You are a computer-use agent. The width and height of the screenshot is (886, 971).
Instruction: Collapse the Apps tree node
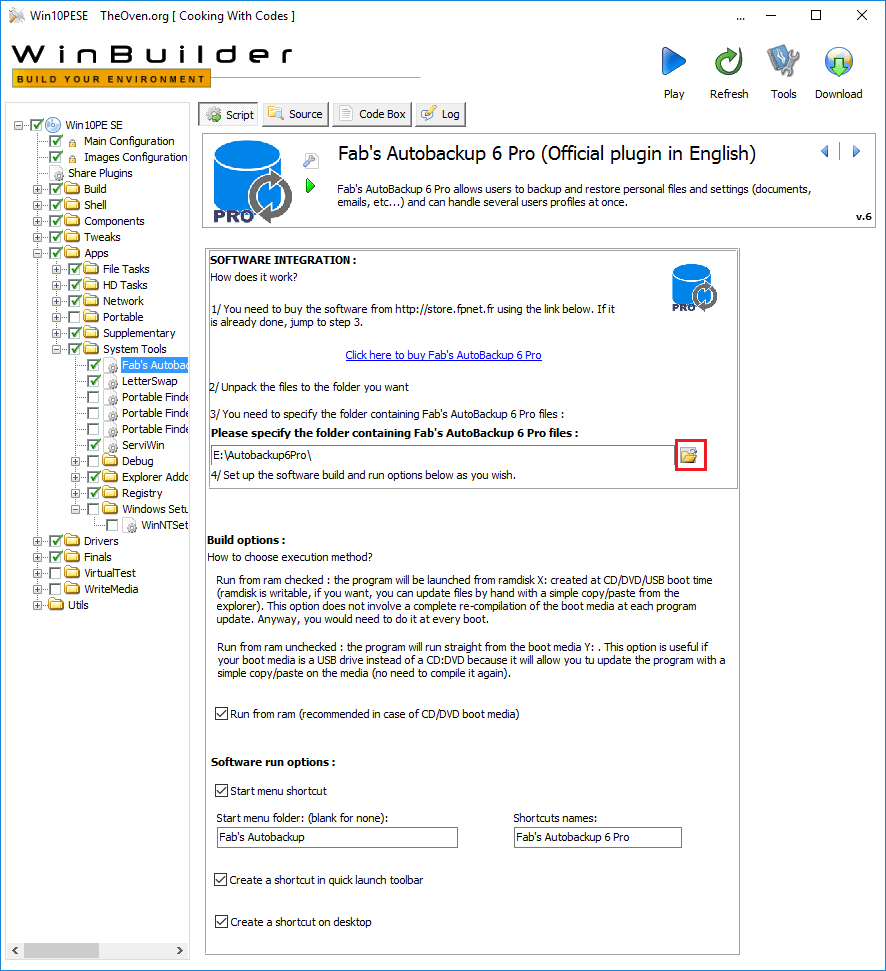click(38, 253)
